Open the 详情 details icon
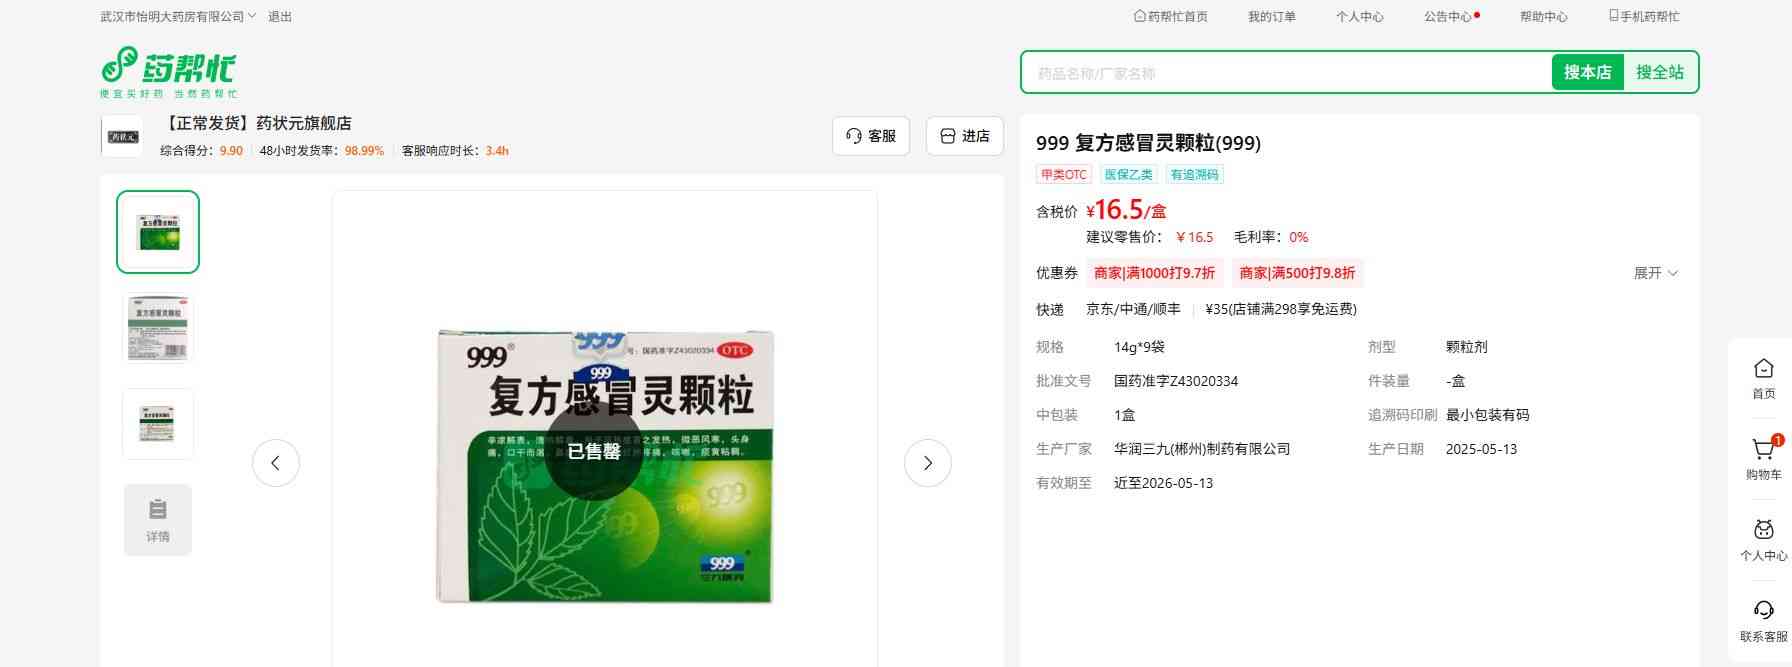Viewport: 1792px width, 667px height. tap(158, 519)
